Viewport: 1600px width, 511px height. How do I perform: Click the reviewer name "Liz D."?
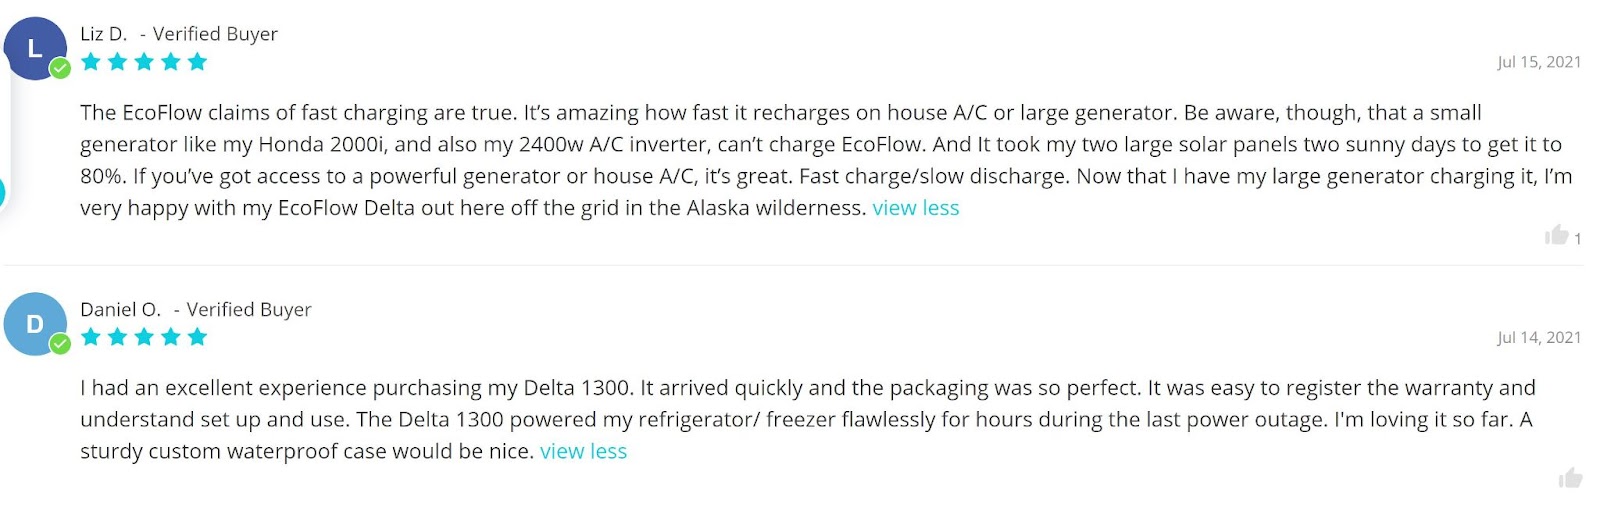coord(104,34)
